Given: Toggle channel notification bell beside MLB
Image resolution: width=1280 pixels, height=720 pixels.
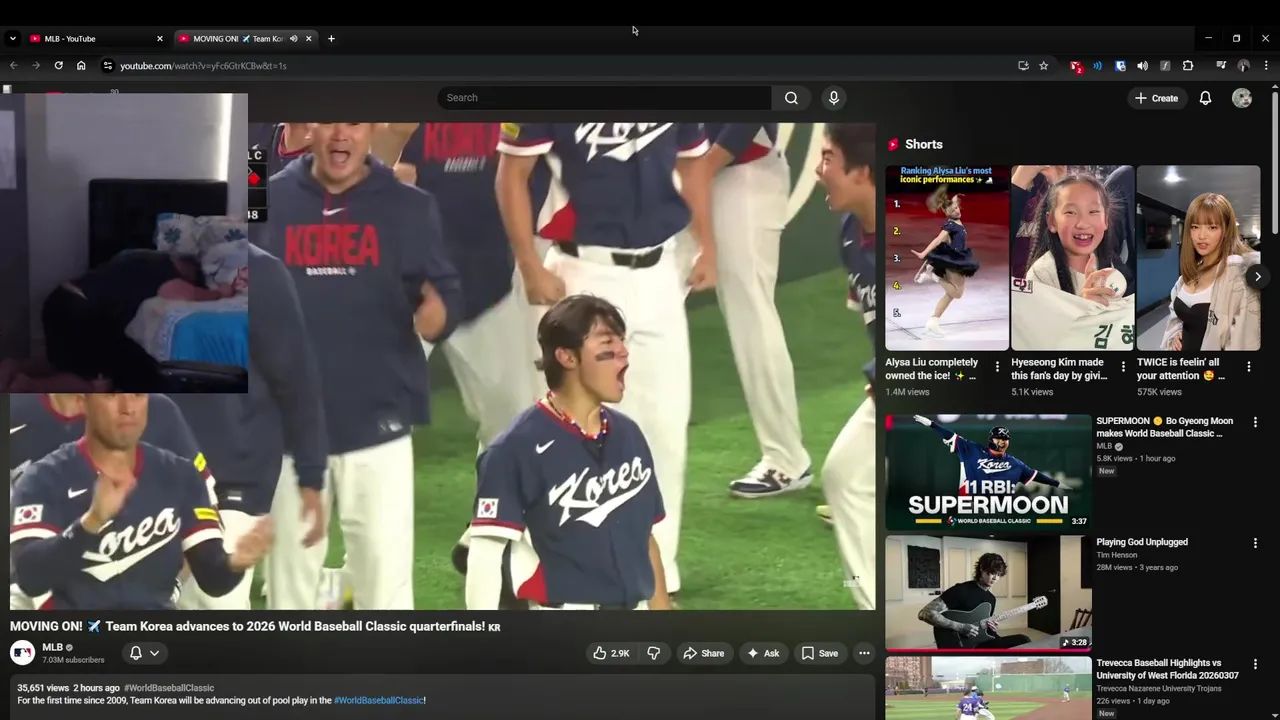Looking at the screenshot, I should click(x=136, y=653).
